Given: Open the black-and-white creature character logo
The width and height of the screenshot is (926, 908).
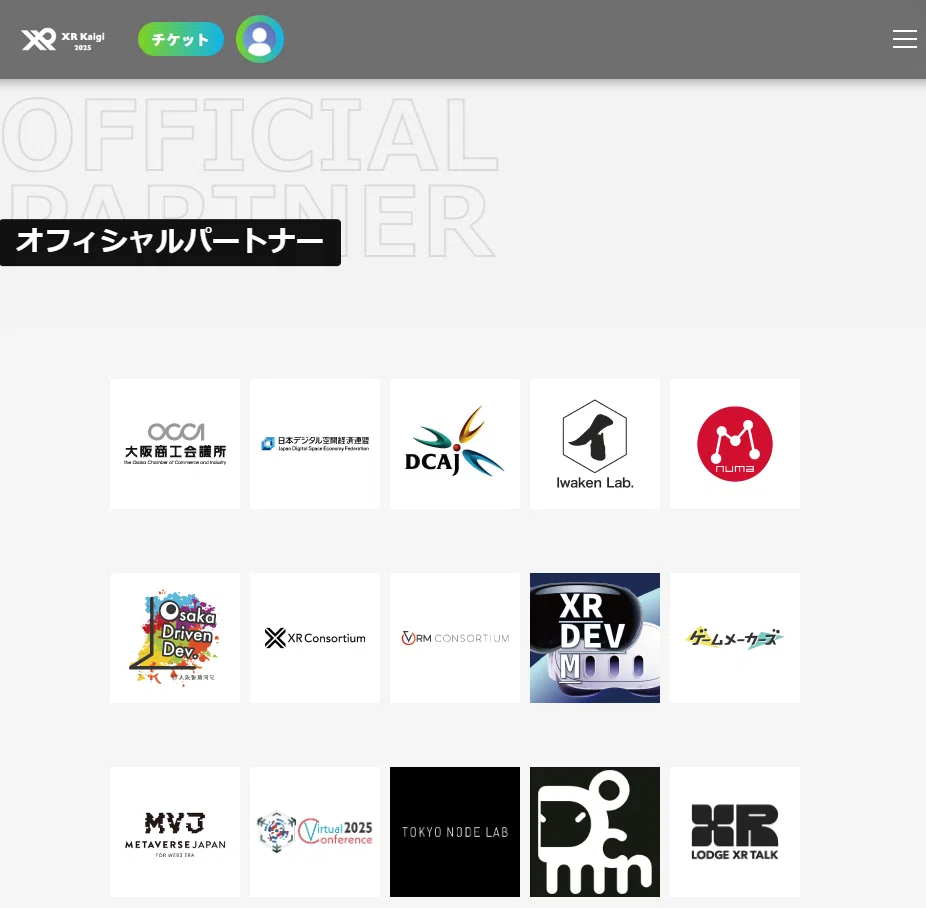Looking at the screenshot, I should pos(595,832).
